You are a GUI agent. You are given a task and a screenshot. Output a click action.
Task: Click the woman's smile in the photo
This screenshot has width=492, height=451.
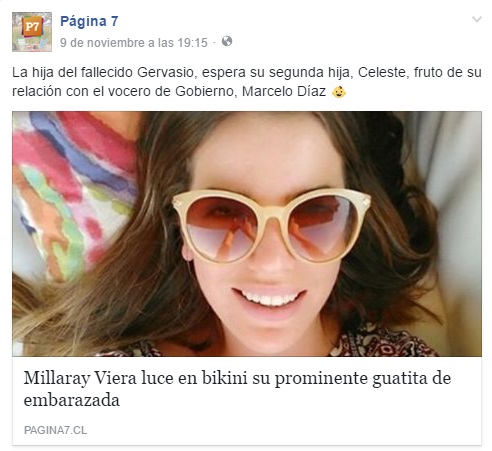(x=269, y=297)
